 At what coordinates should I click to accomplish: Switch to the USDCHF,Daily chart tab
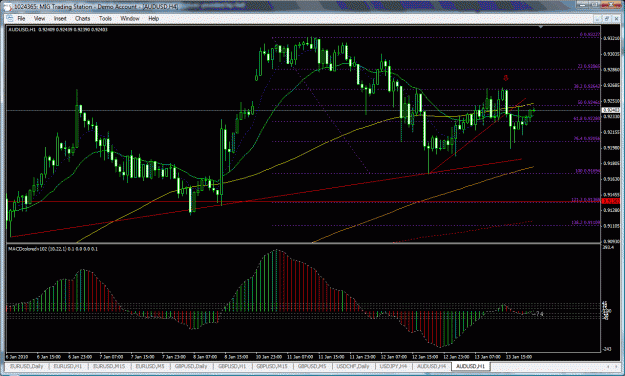click(353, 366)
